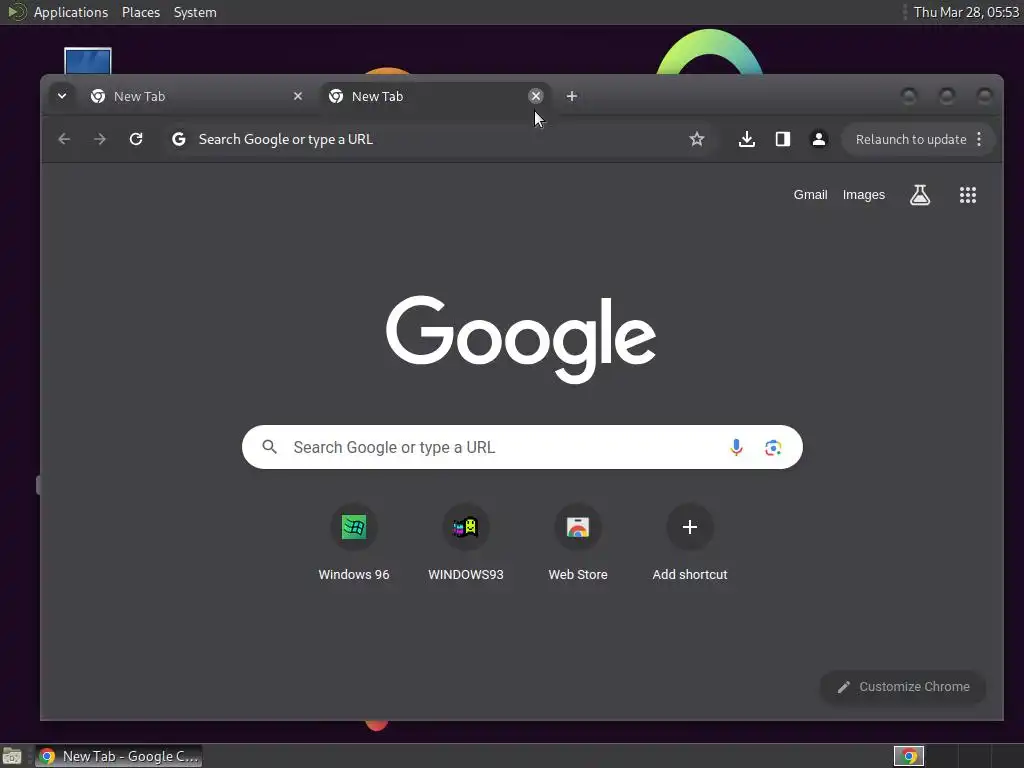1024x768 pixels.
Task: Close the active second New Tab
Action: pyautogui.click(x=536, y=96)
